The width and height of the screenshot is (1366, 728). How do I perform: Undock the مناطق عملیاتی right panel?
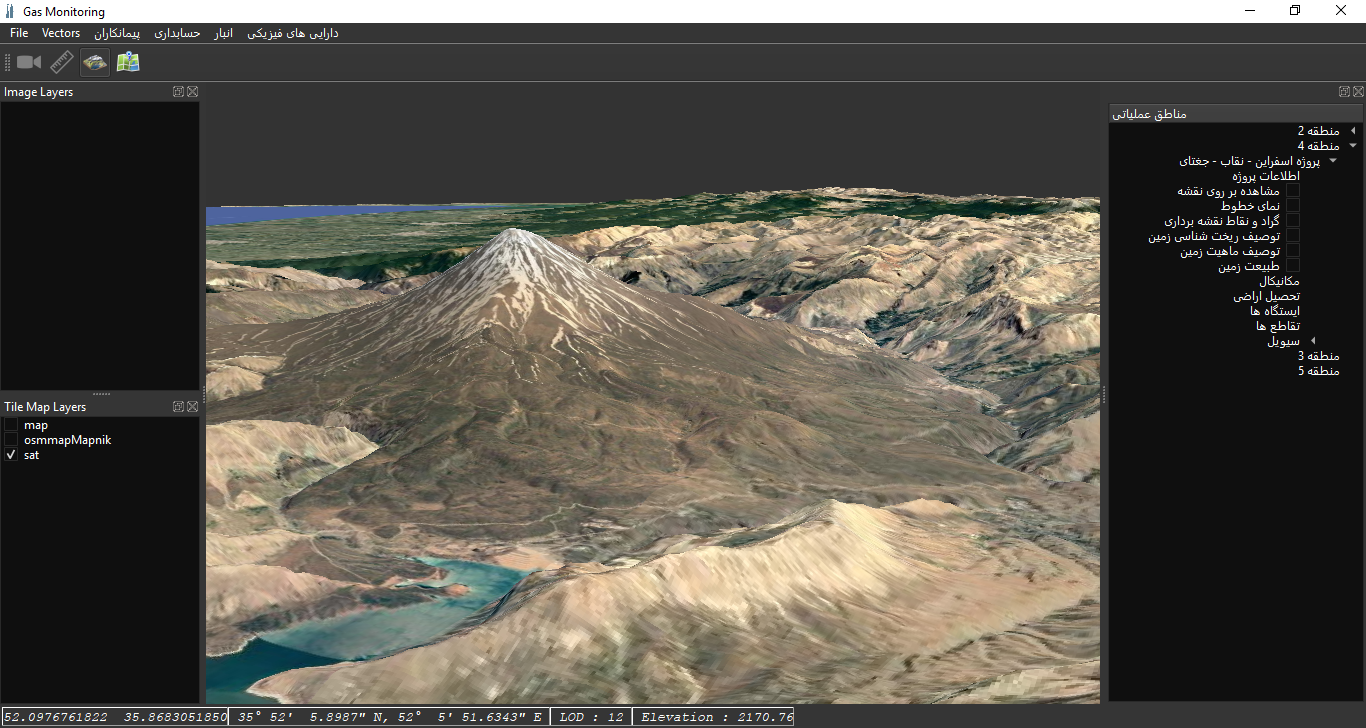point(1344,92)
